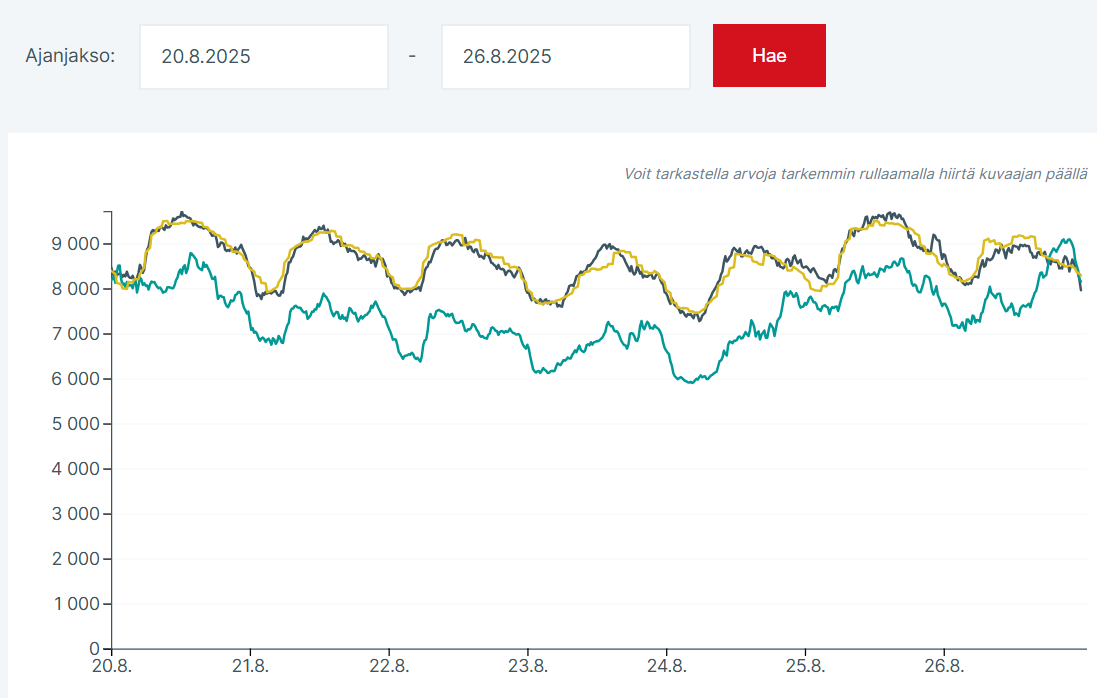
Task: Select the 21.8. x-axis date tick
Action: [249, 667]
